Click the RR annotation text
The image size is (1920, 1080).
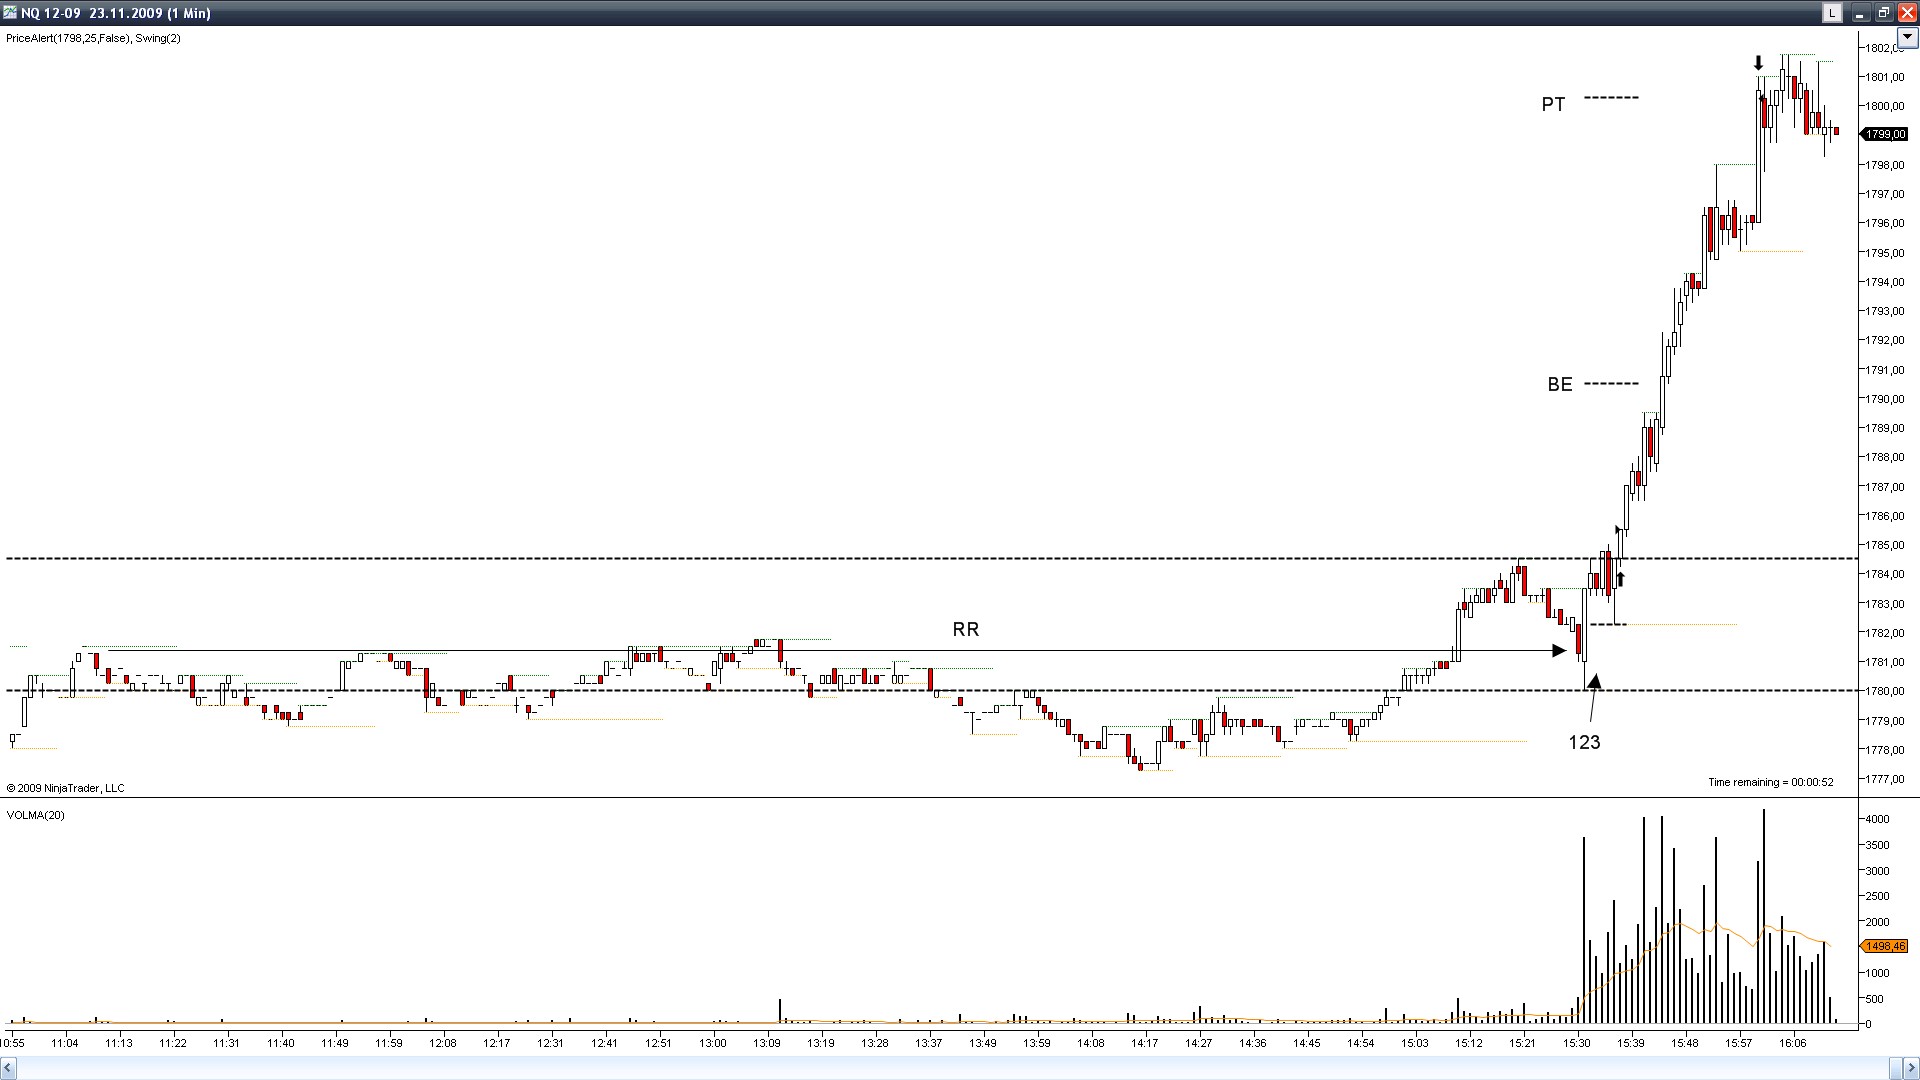point(965,630)
